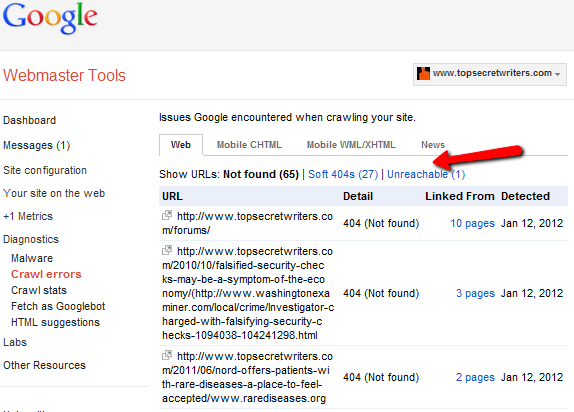Click the falsified-security-checks URL text
Screen dimensions: 574x412
click(248, 293)
